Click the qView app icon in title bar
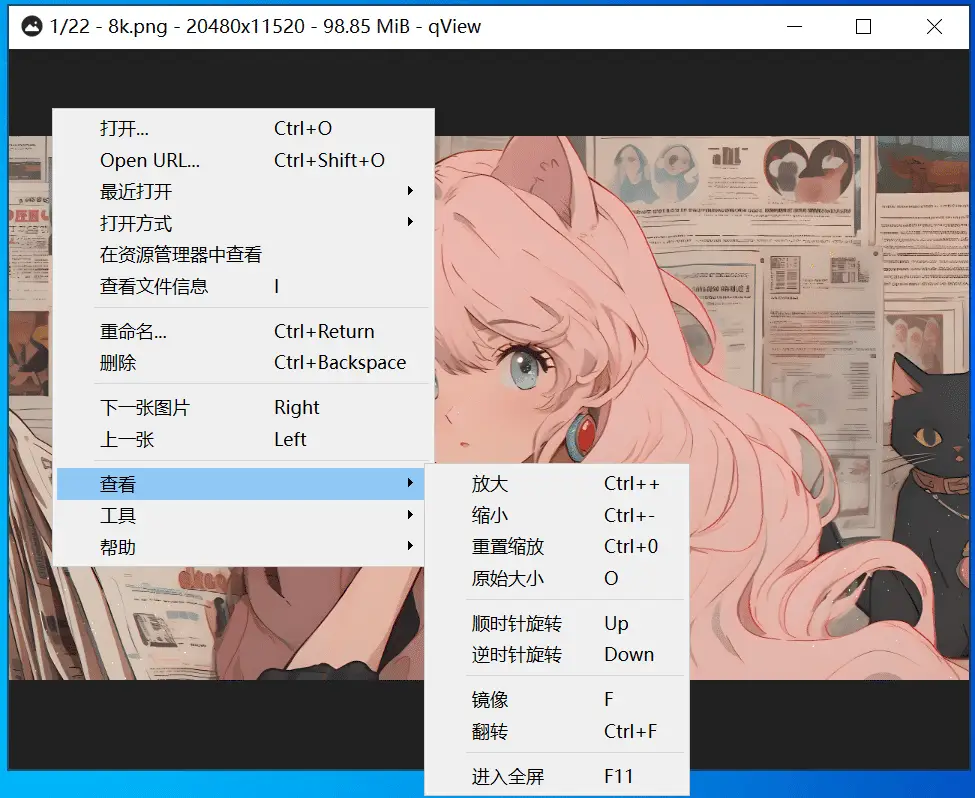The image size is (975, 798). tap(31, 27)
